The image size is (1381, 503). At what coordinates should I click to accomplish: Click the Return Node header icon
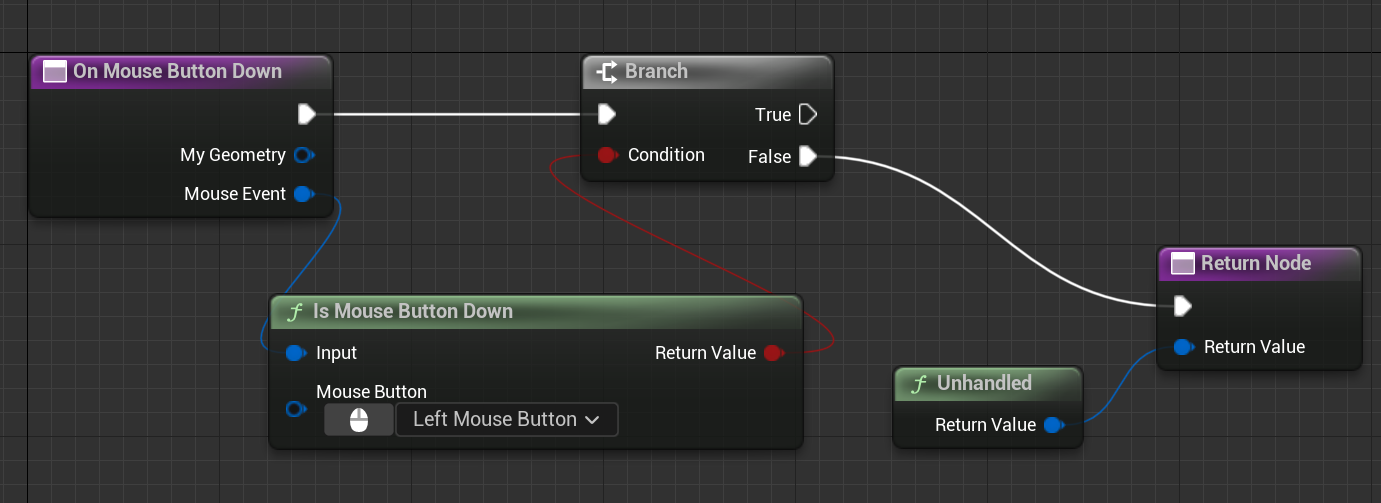click(x=1183, y=263)
